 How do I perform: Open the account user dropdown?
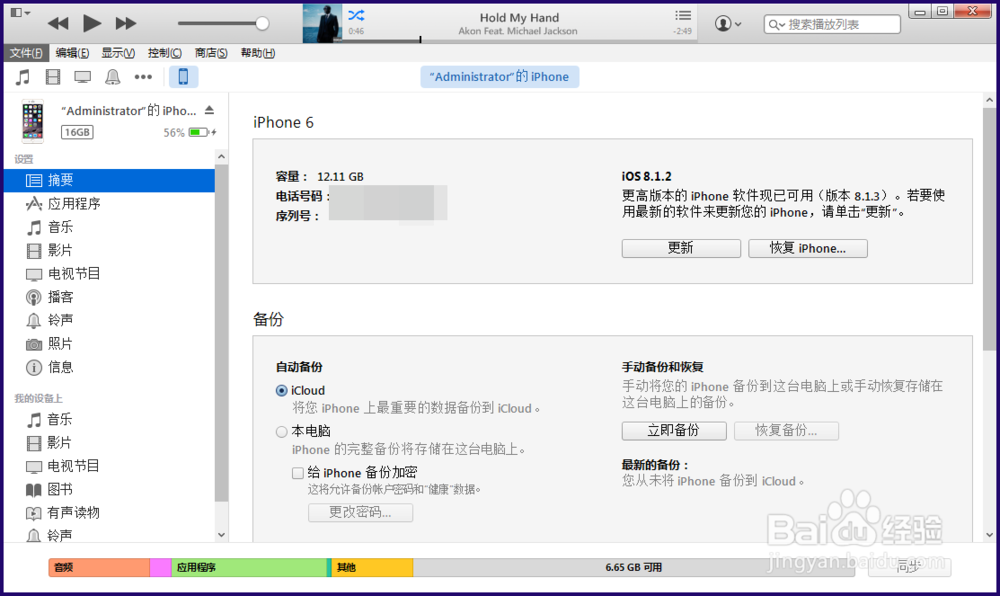coord(728,24)
